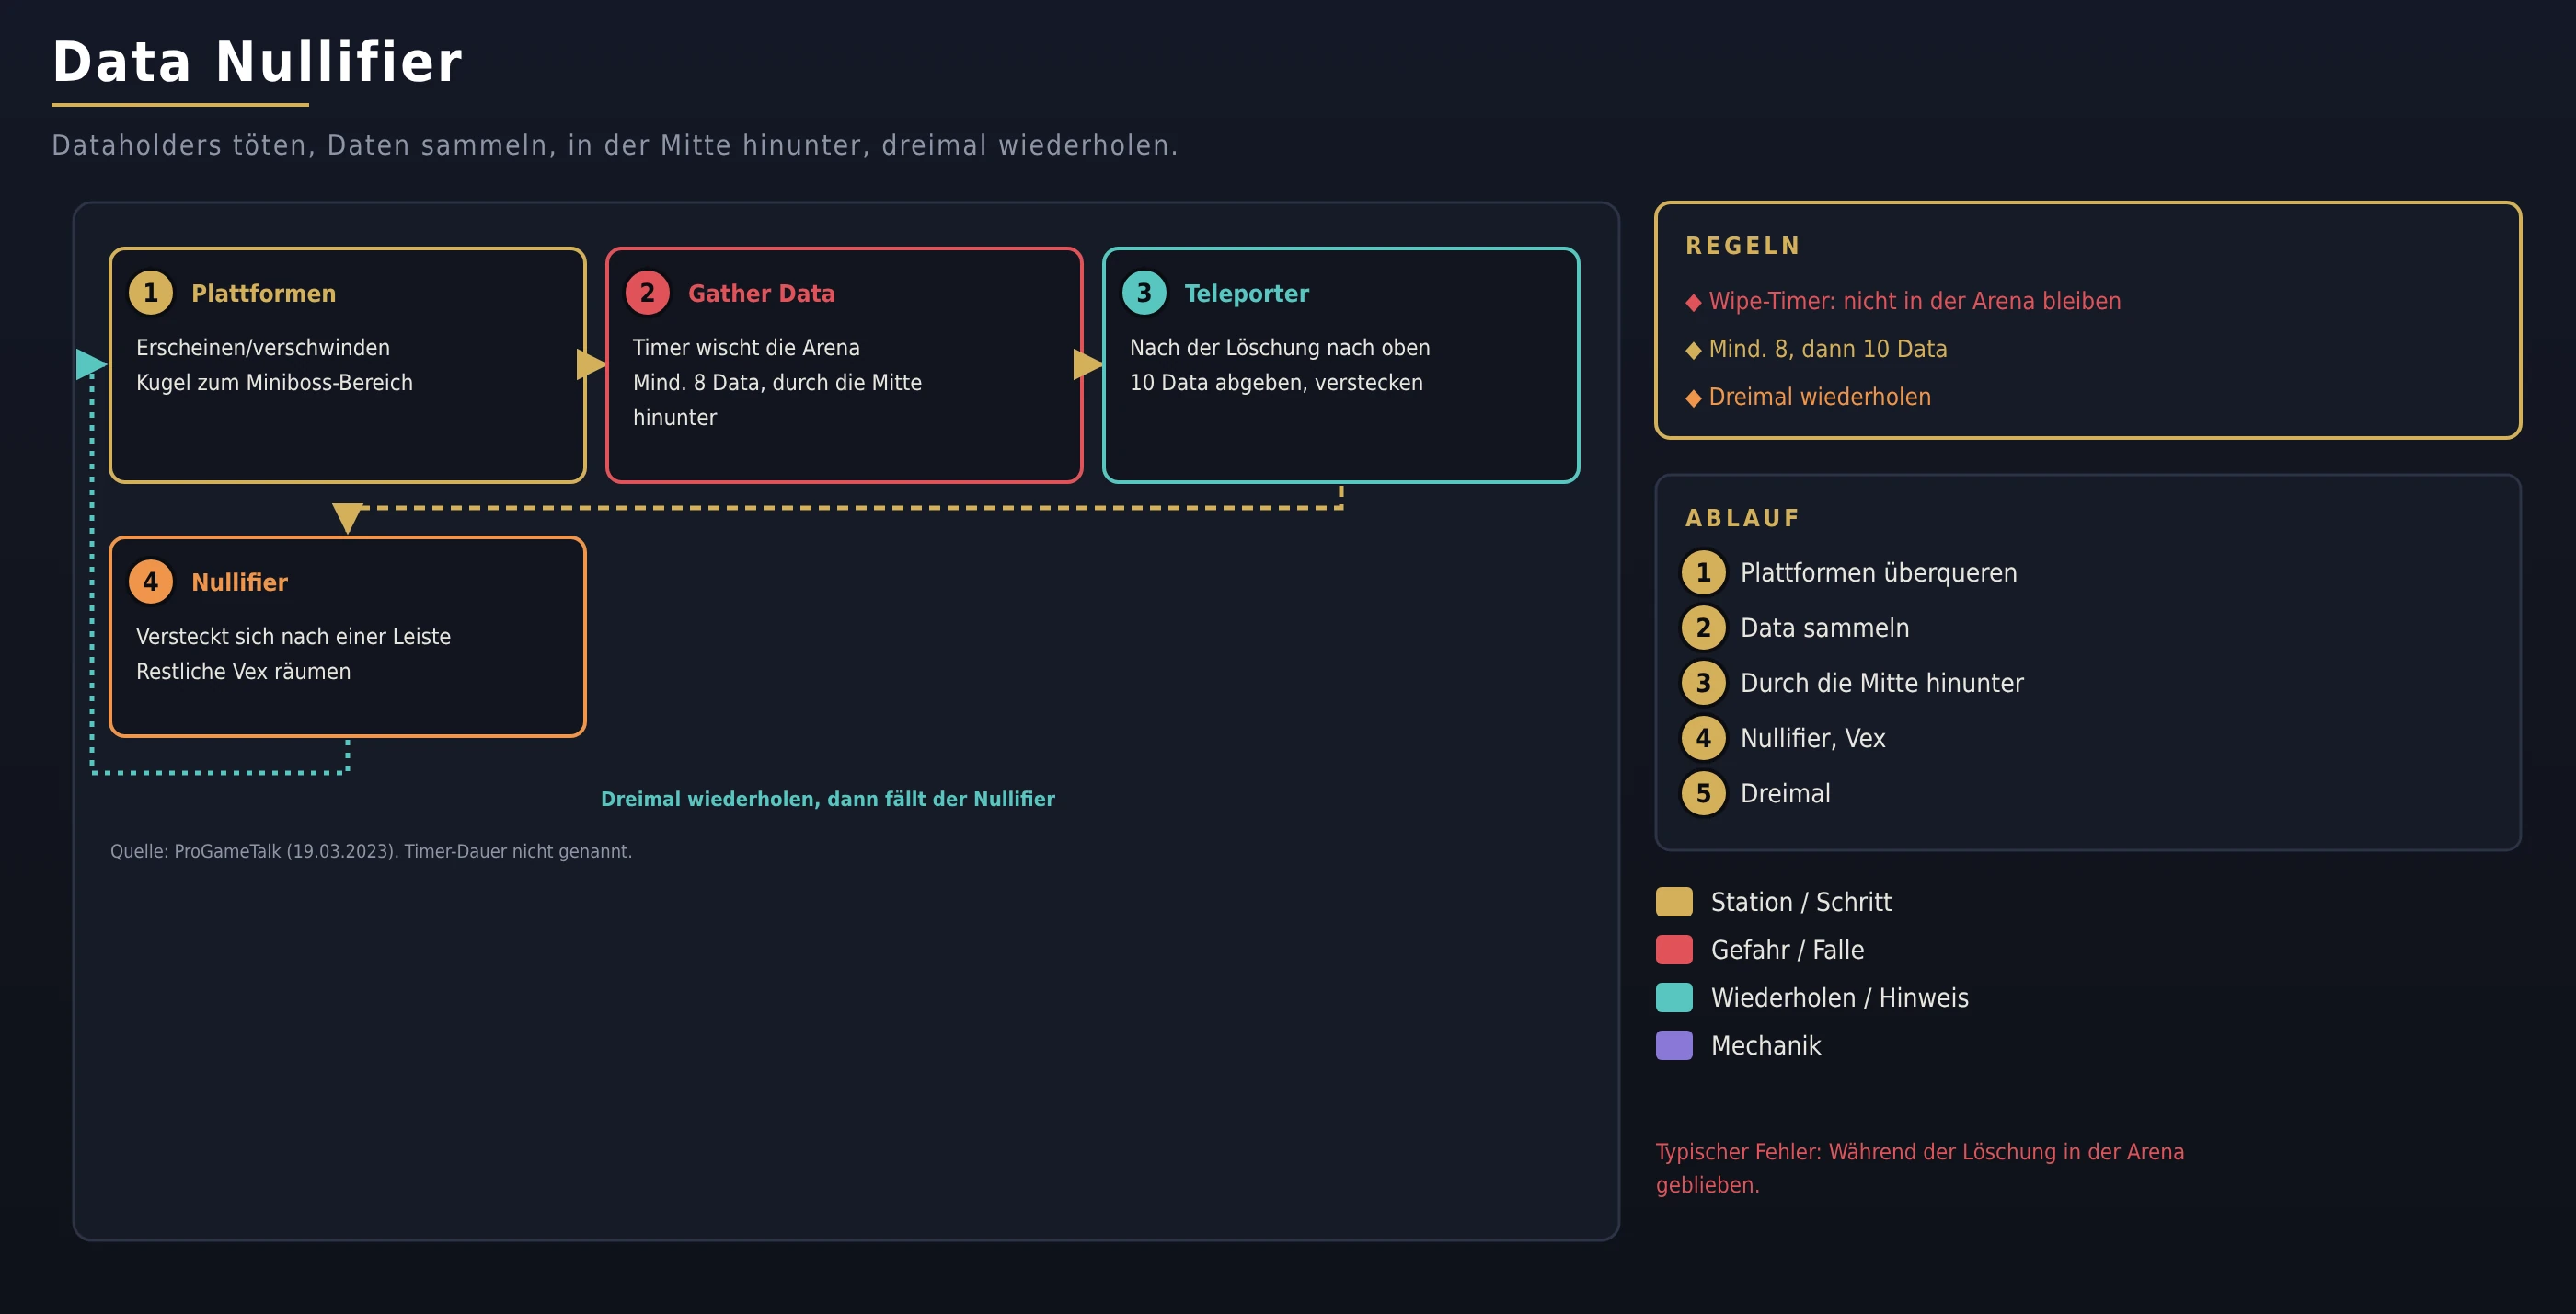Viewport: 2576px width, 1314px height.
Task: Click the red diamond bullet before Wipe-Timer rule
Action: point(1693,302)
